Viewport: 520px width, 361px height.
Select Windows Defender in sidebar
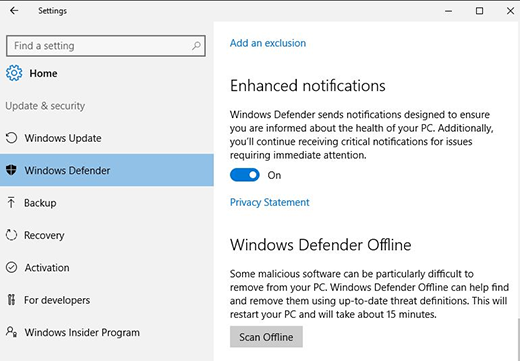pyautogui.click(x=107, y=170)
